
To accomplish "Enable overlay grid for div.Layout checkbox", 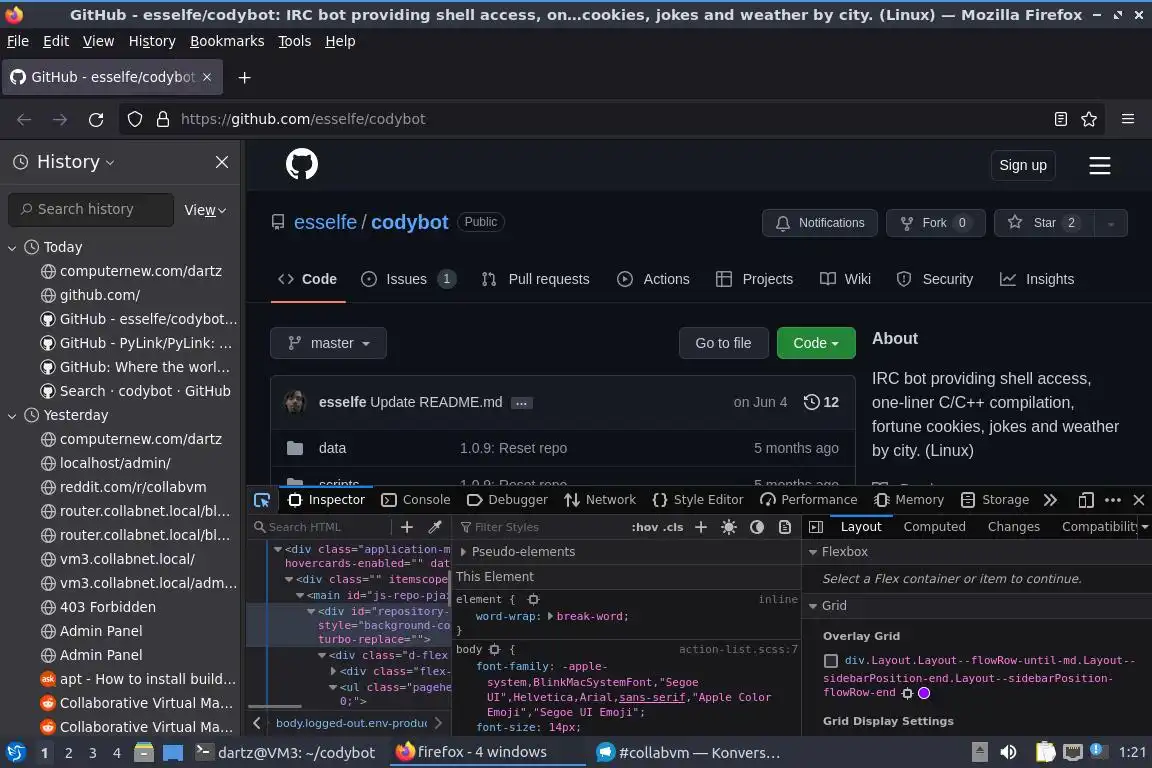I will [x=831, y=661].
